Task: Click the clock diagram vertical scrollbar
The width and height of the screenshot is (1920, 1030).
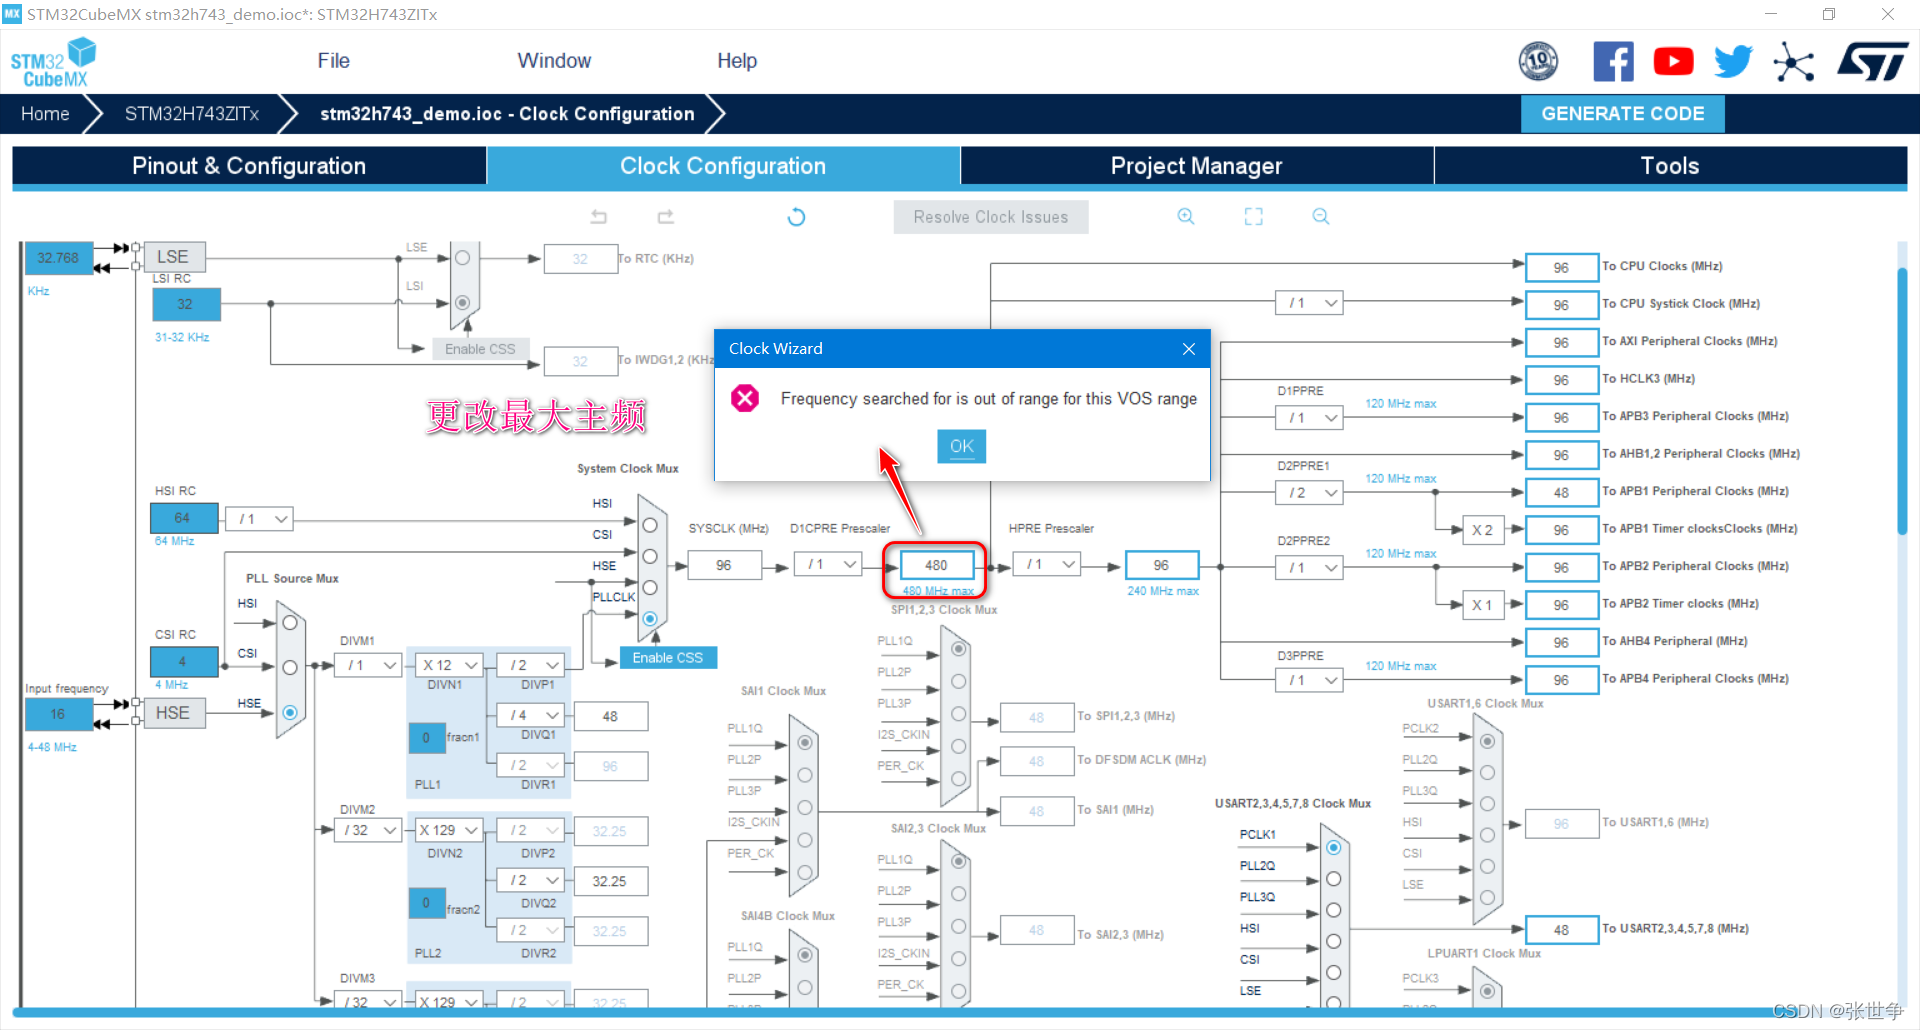Action: [x=1902, y=400]
